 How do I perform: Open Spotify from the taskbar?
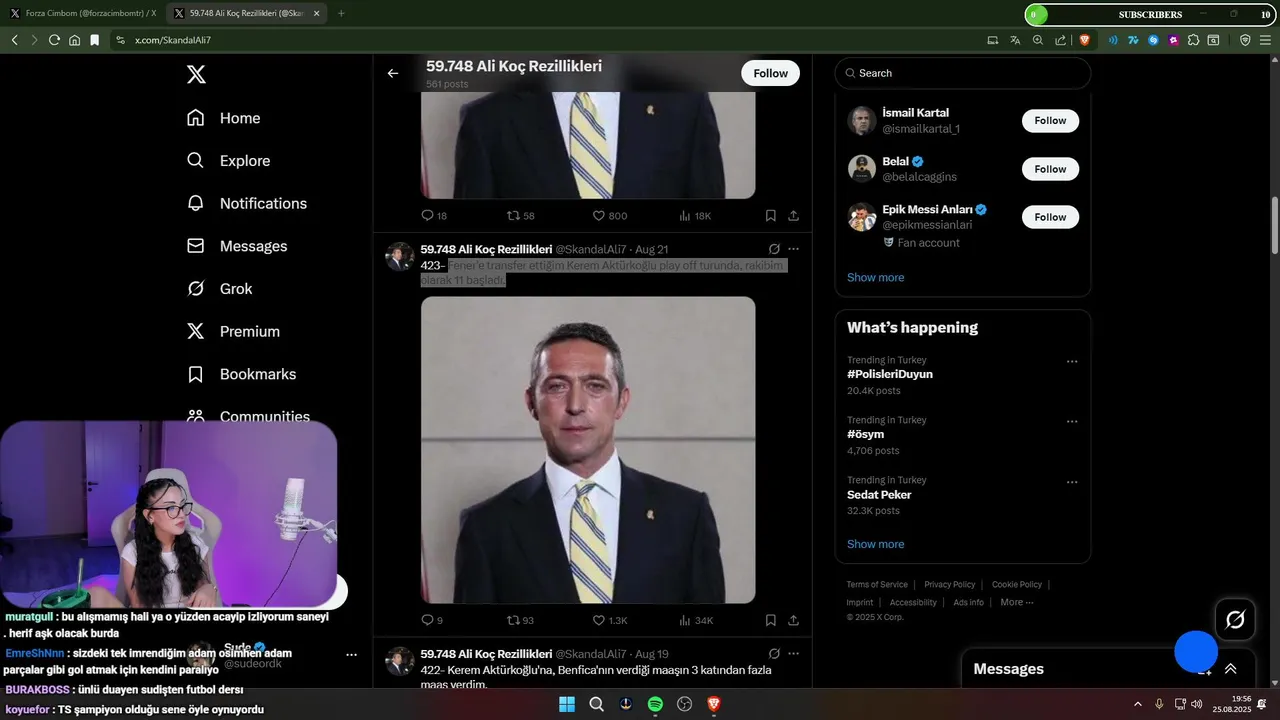655,704
